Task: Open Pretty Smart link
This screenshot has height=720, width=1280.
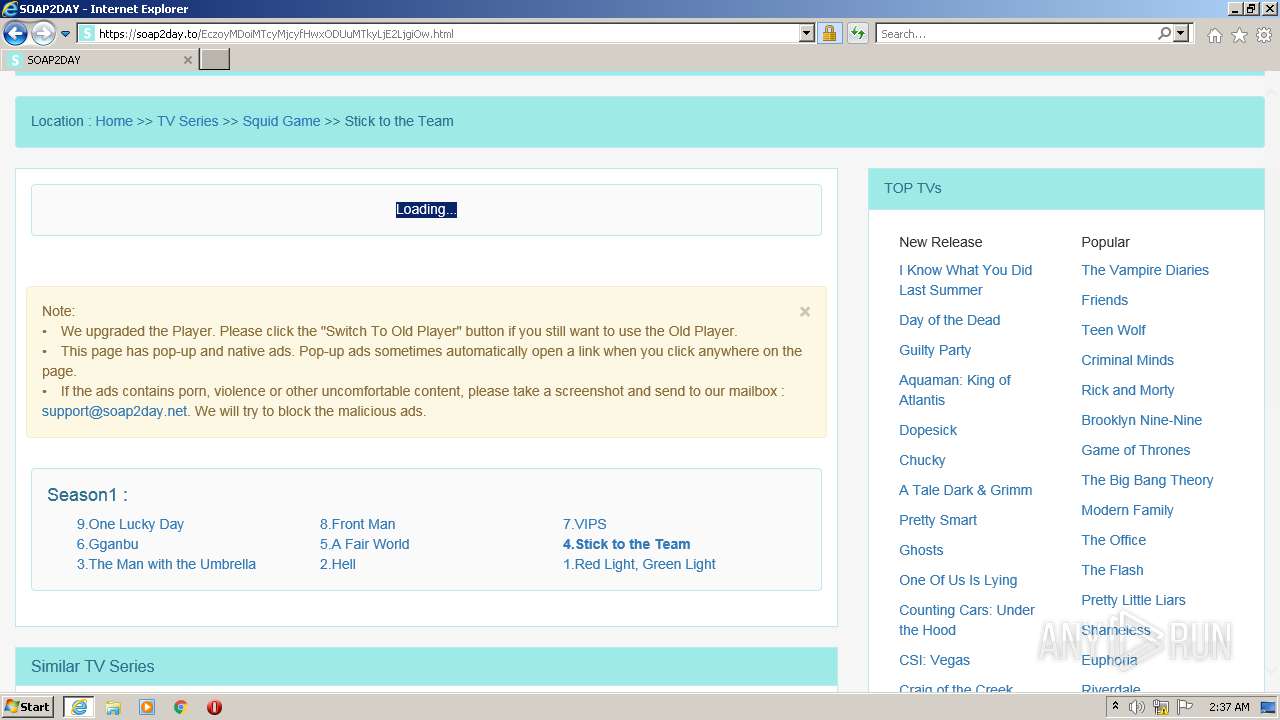Action: point(938,520)
